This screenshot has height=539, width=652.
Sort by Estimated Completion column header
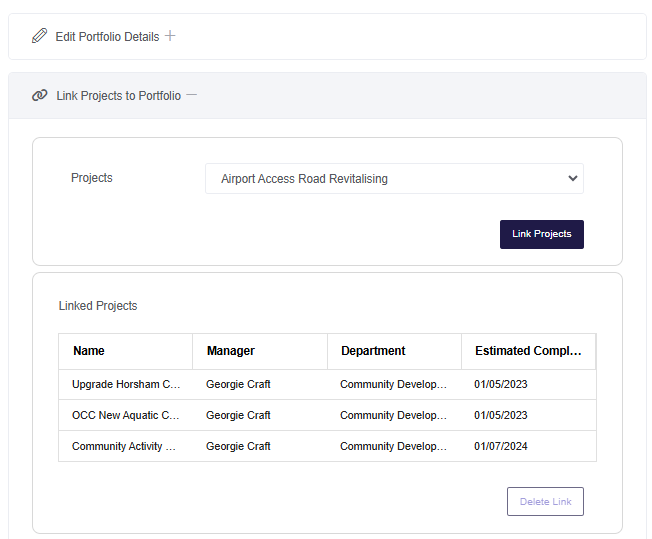pos(529,351)
